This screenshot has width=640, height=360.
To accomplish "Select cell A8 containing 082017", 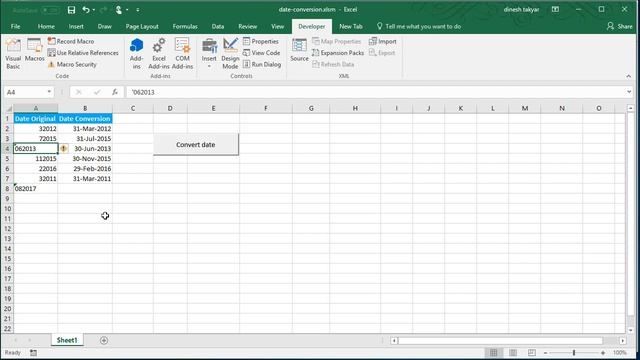I will [36, 189].
